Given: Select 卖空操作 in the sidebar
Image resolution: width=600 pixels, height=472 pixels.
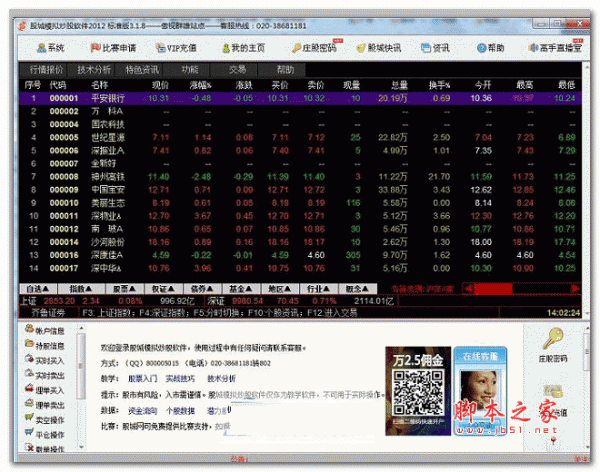Looking at the screenshot, I should tap(44, 420).
